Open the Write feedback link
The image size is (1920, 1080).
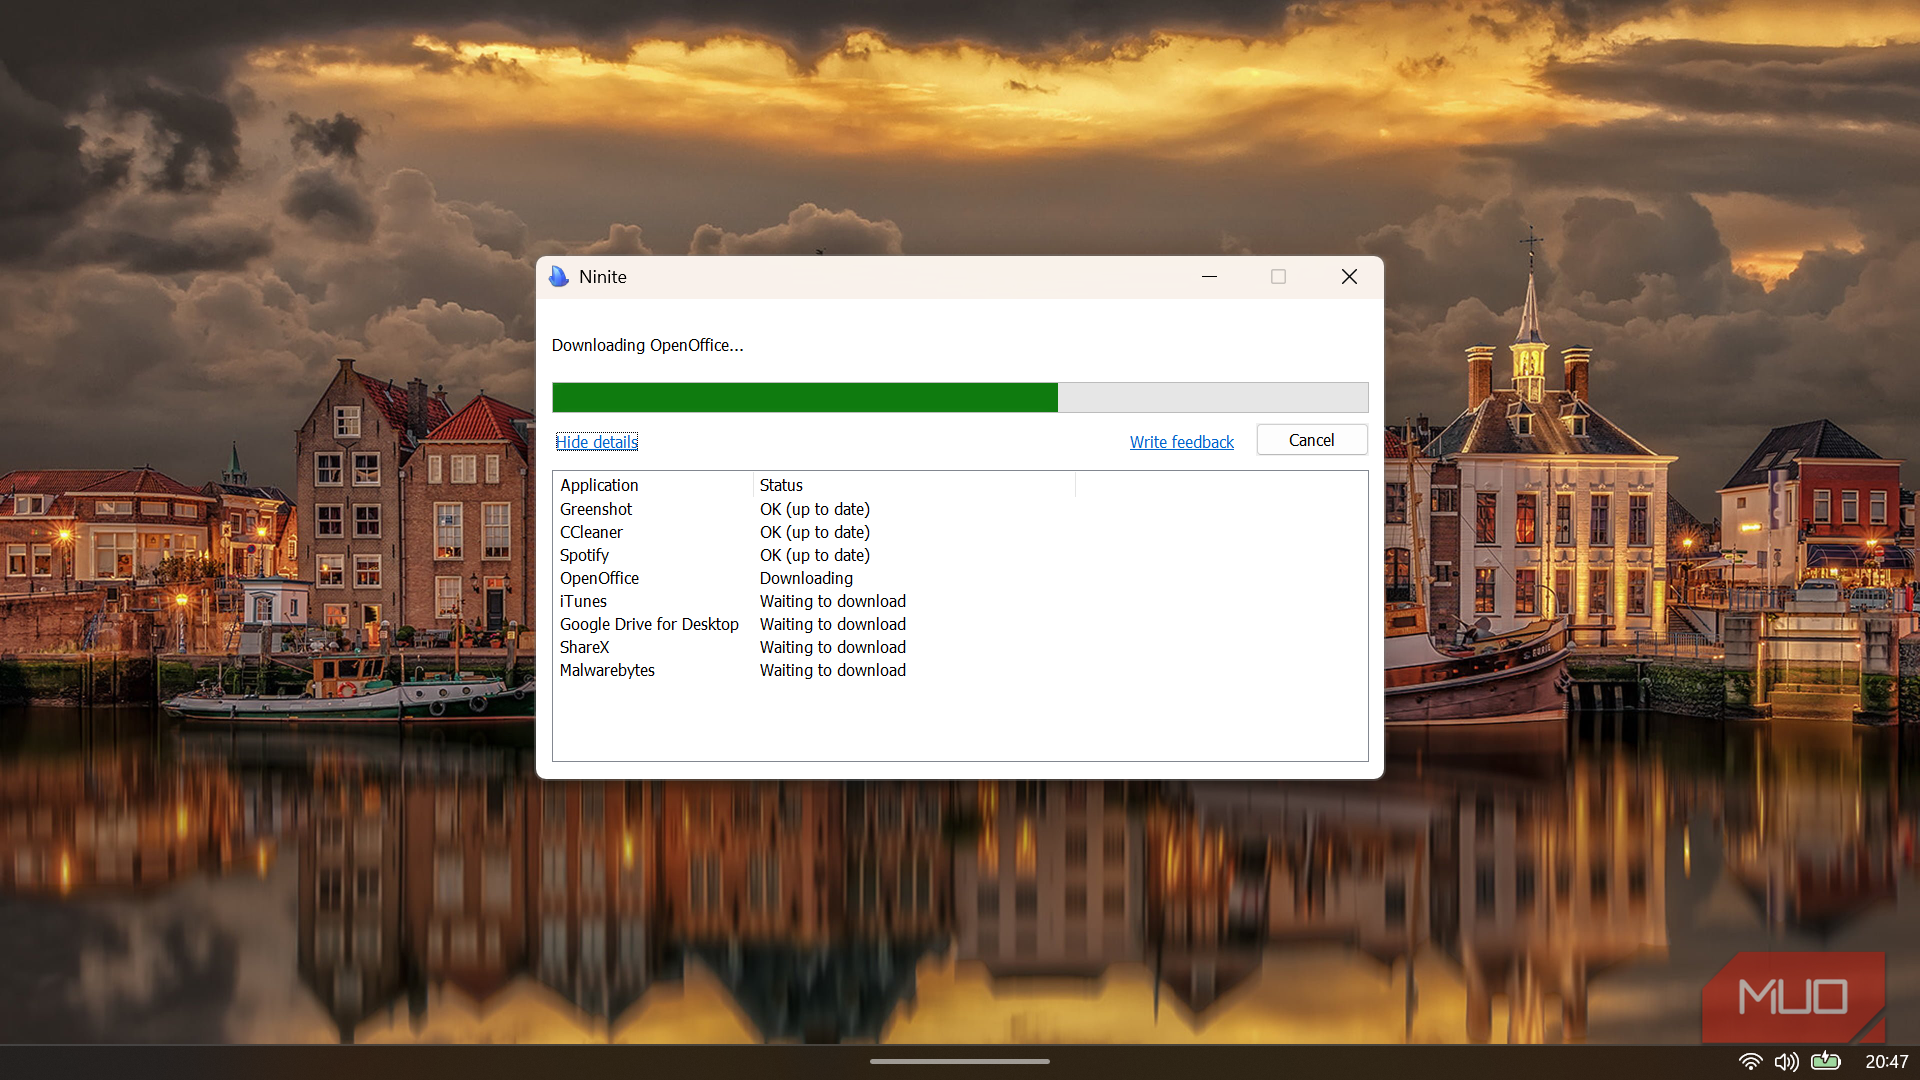1181,442
